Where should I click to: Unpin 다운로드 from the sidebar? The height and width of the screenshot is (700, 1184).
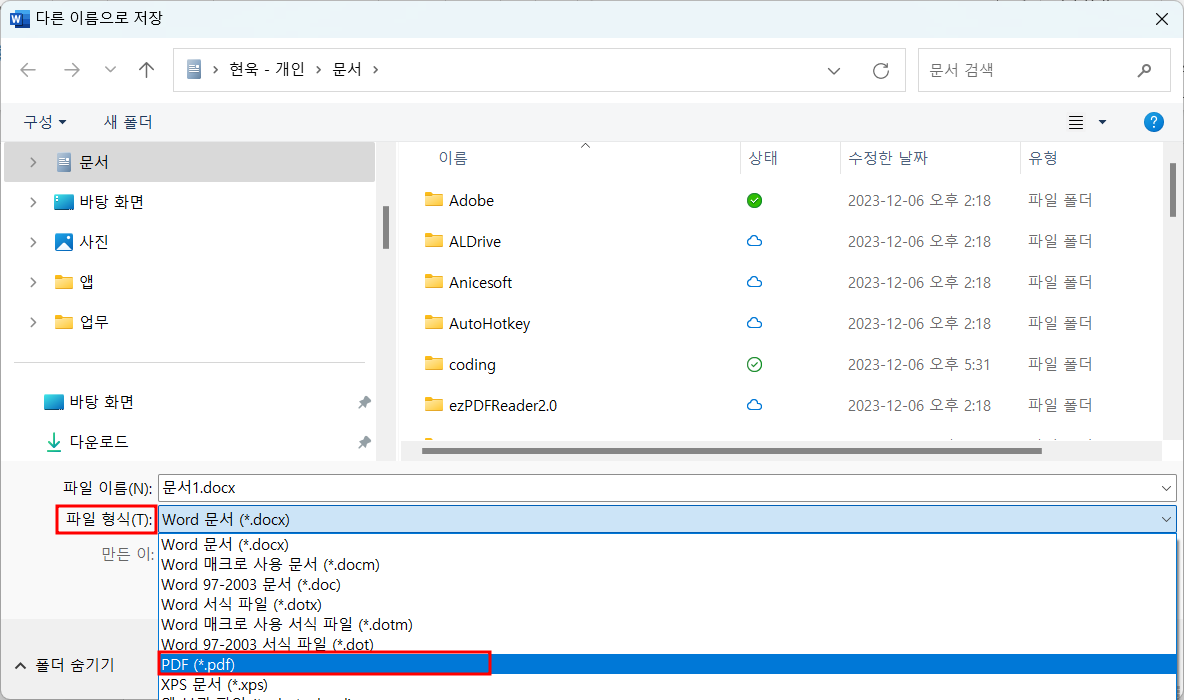tap(364, 441)
